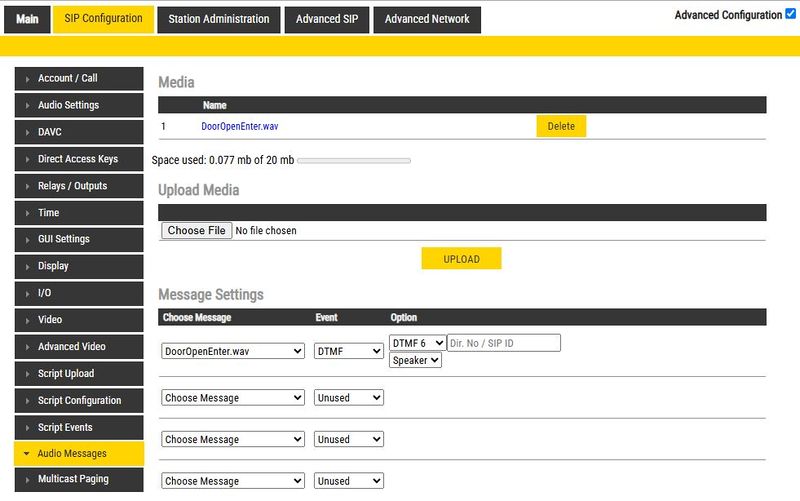
Task: Click the yellow UPLOAD button
Action: tap(461, 259)
